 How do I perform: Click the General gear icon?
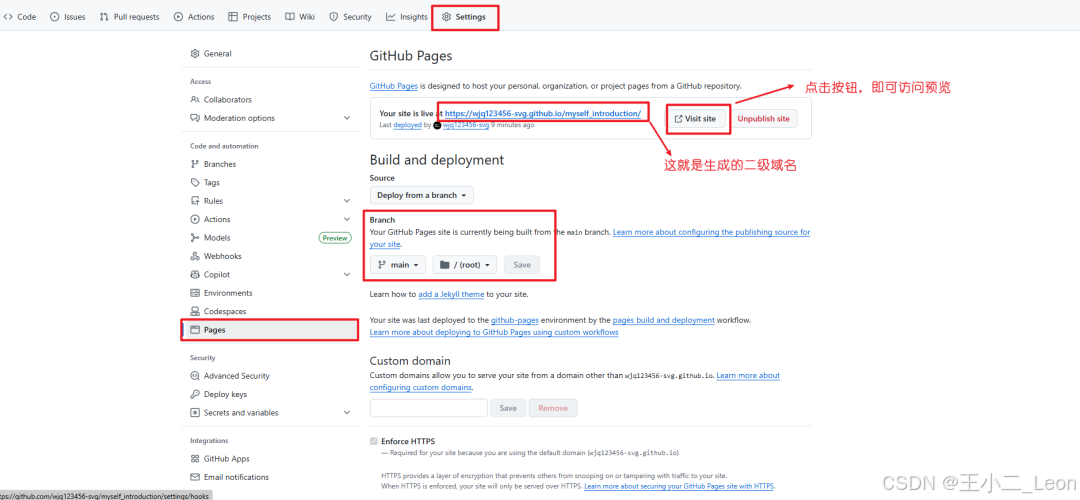pos(195,54)
